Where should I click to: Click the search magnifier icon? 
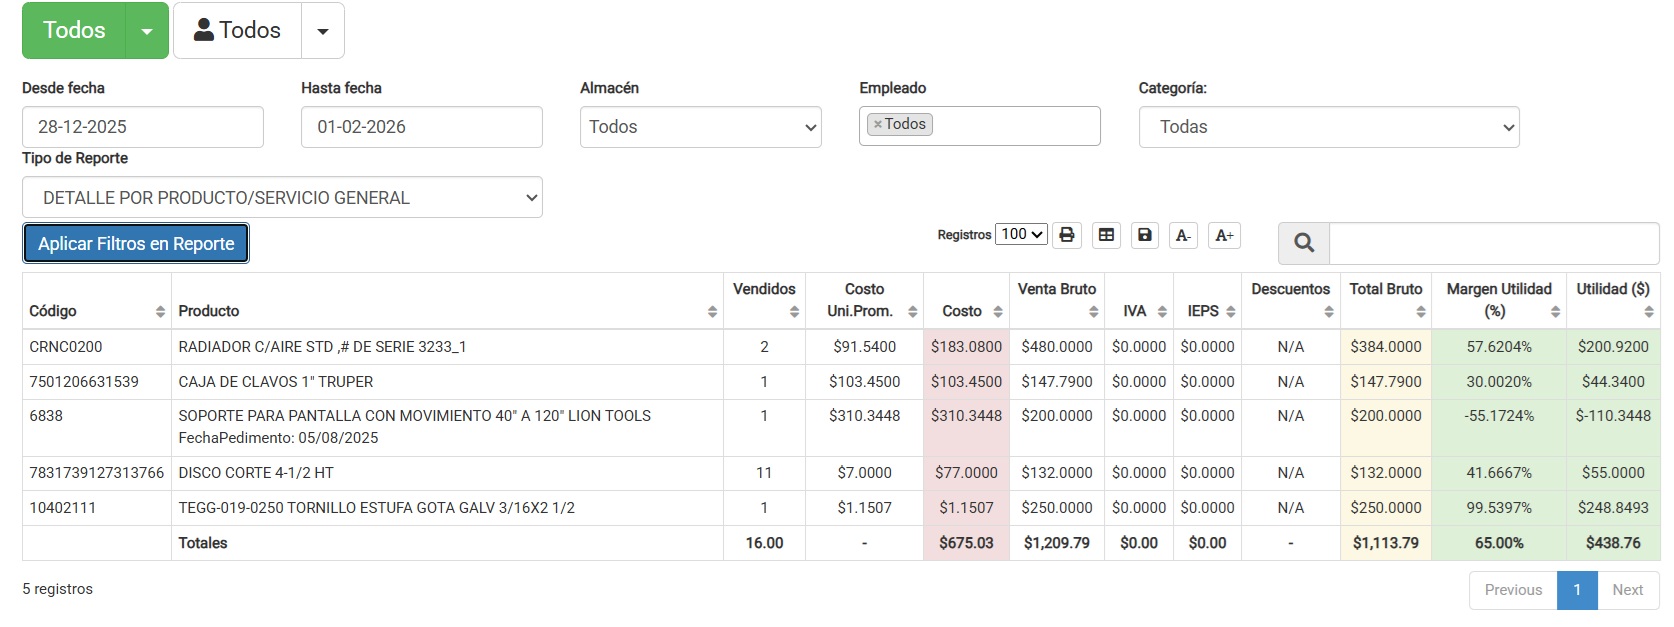[1304, 243]
